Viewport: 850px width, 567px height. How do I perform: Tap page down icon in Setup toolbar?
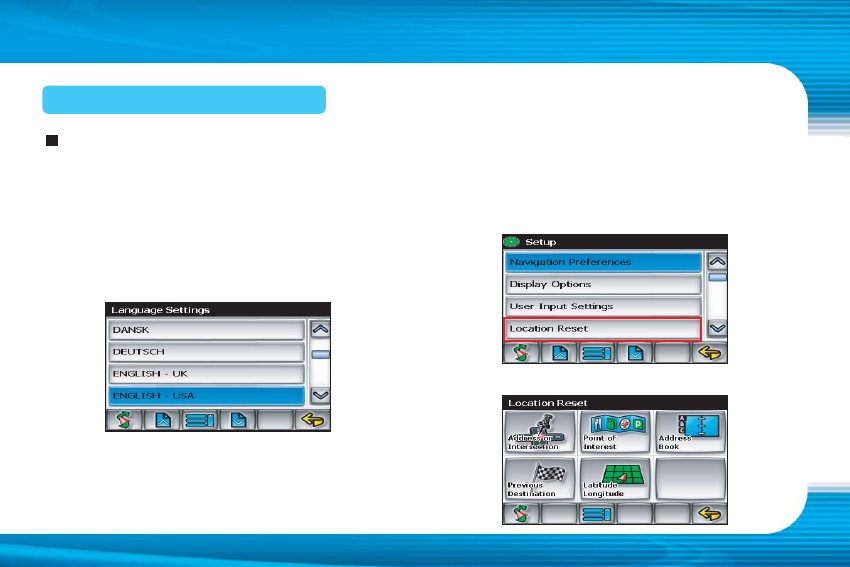[635, 353]
